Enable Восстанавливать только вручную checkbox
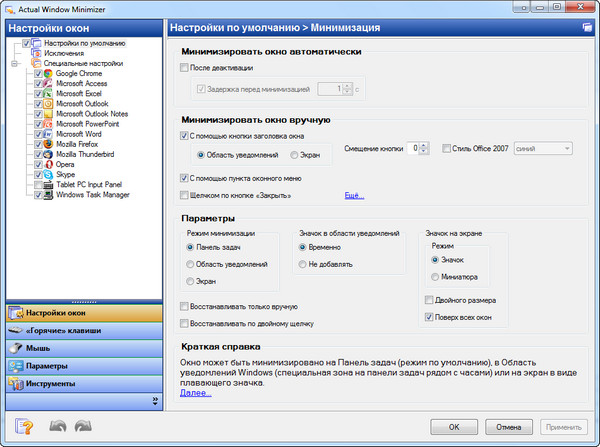The image size is (600, 447). (184, 307)
